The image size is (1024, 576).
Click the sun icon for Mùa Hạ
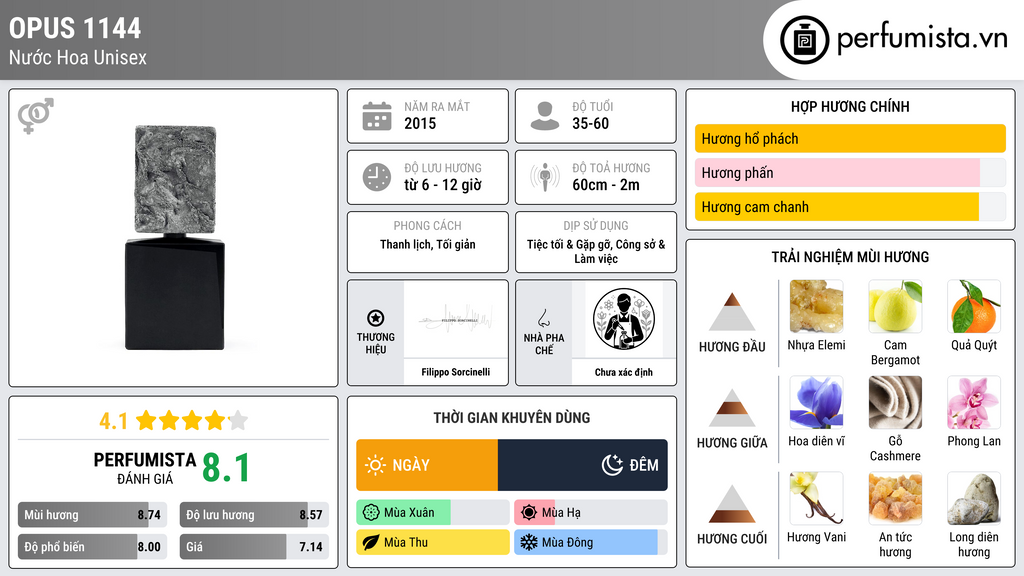tap(529, 513)
